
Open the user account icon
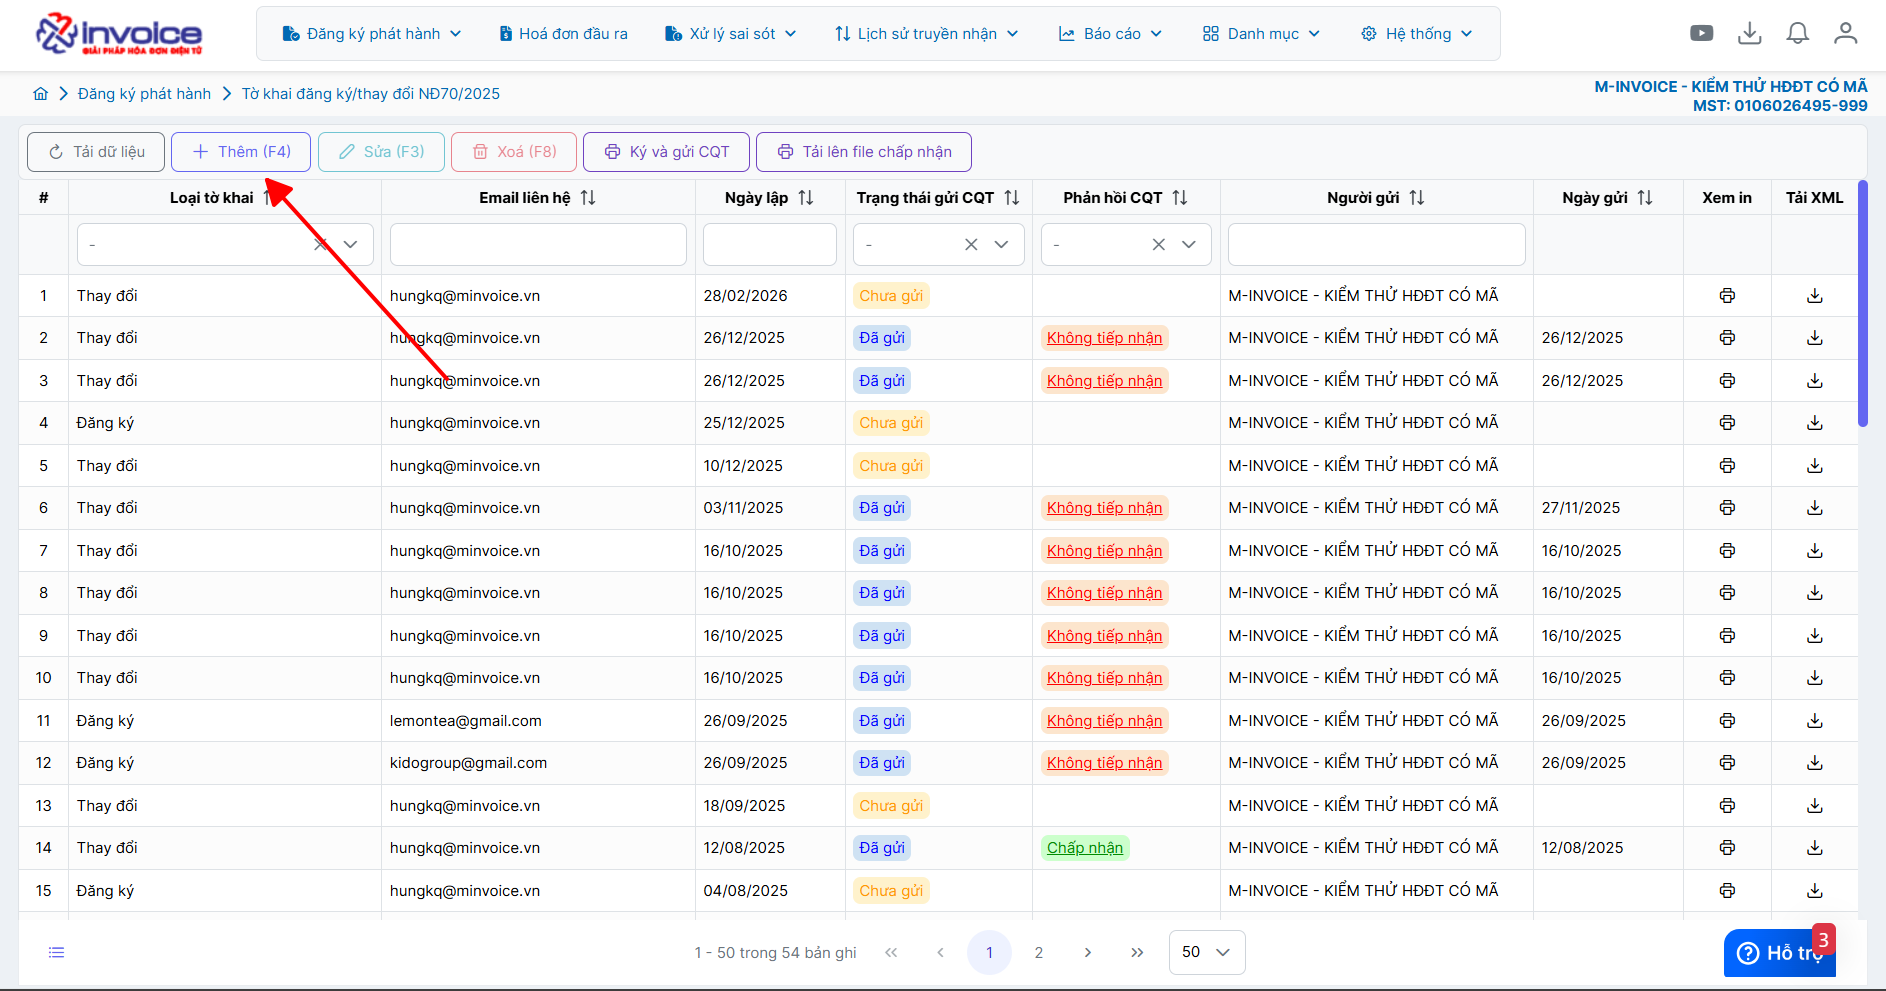[1845, 33]
